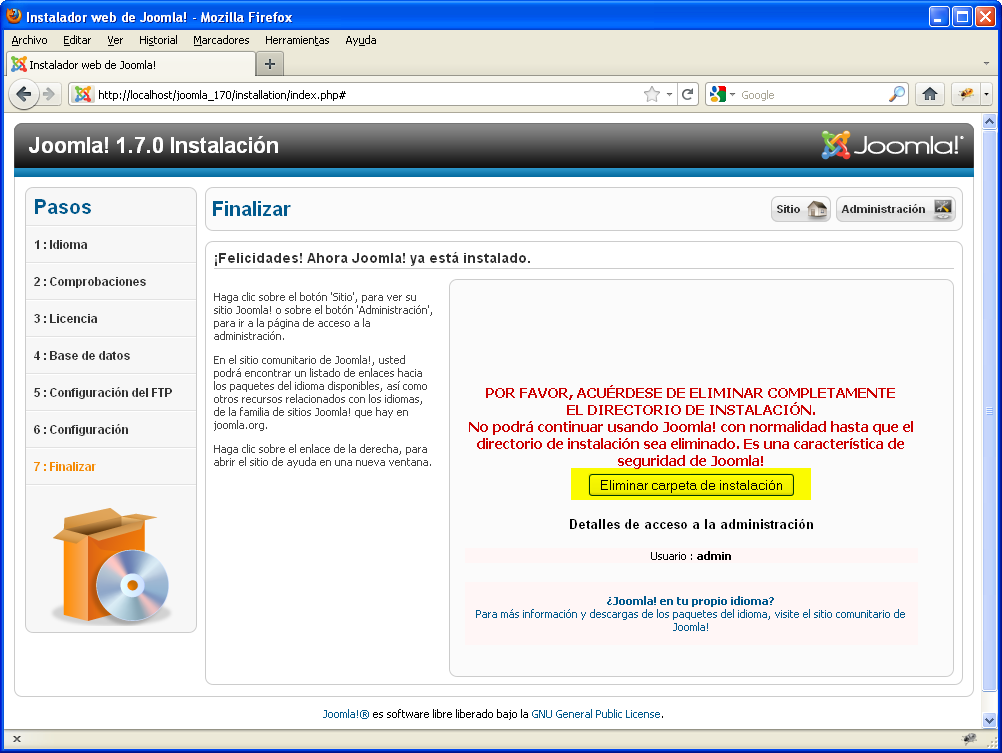Click the Administración button
The width and height of the screenshot is (1002, 753).
point(896,209)
